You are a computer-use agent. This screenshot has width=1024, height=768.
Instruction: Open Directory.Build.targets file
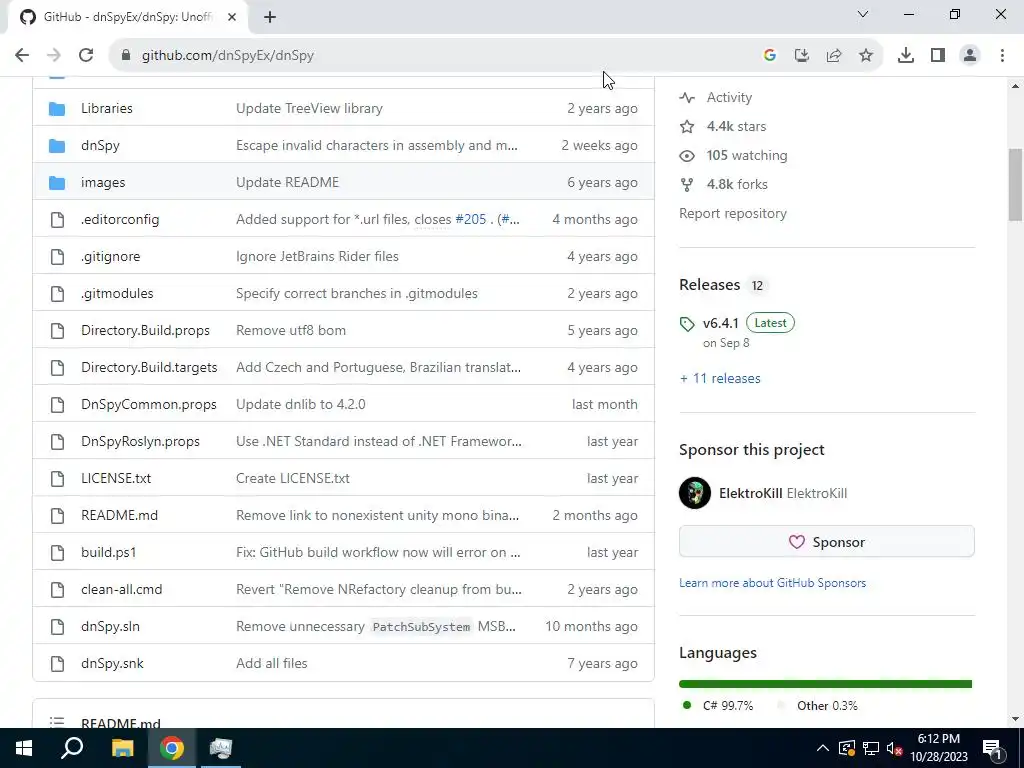pyautogui.click(x=149, y=367)
